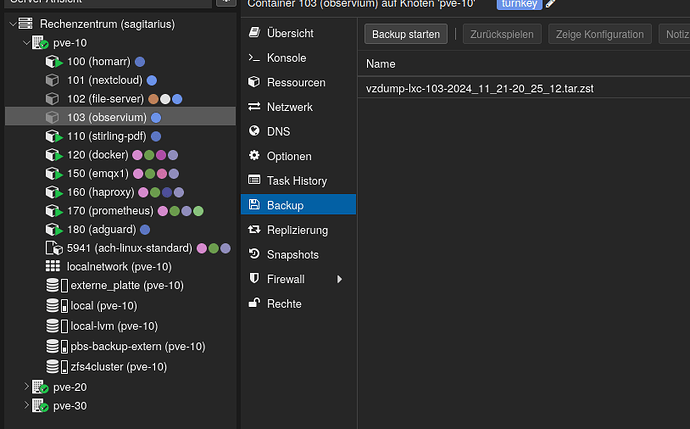Click the datacenter server icon for Rechenzentrum
The height and width of the screenshot is (429, 690).
click(x=26, y=23)
